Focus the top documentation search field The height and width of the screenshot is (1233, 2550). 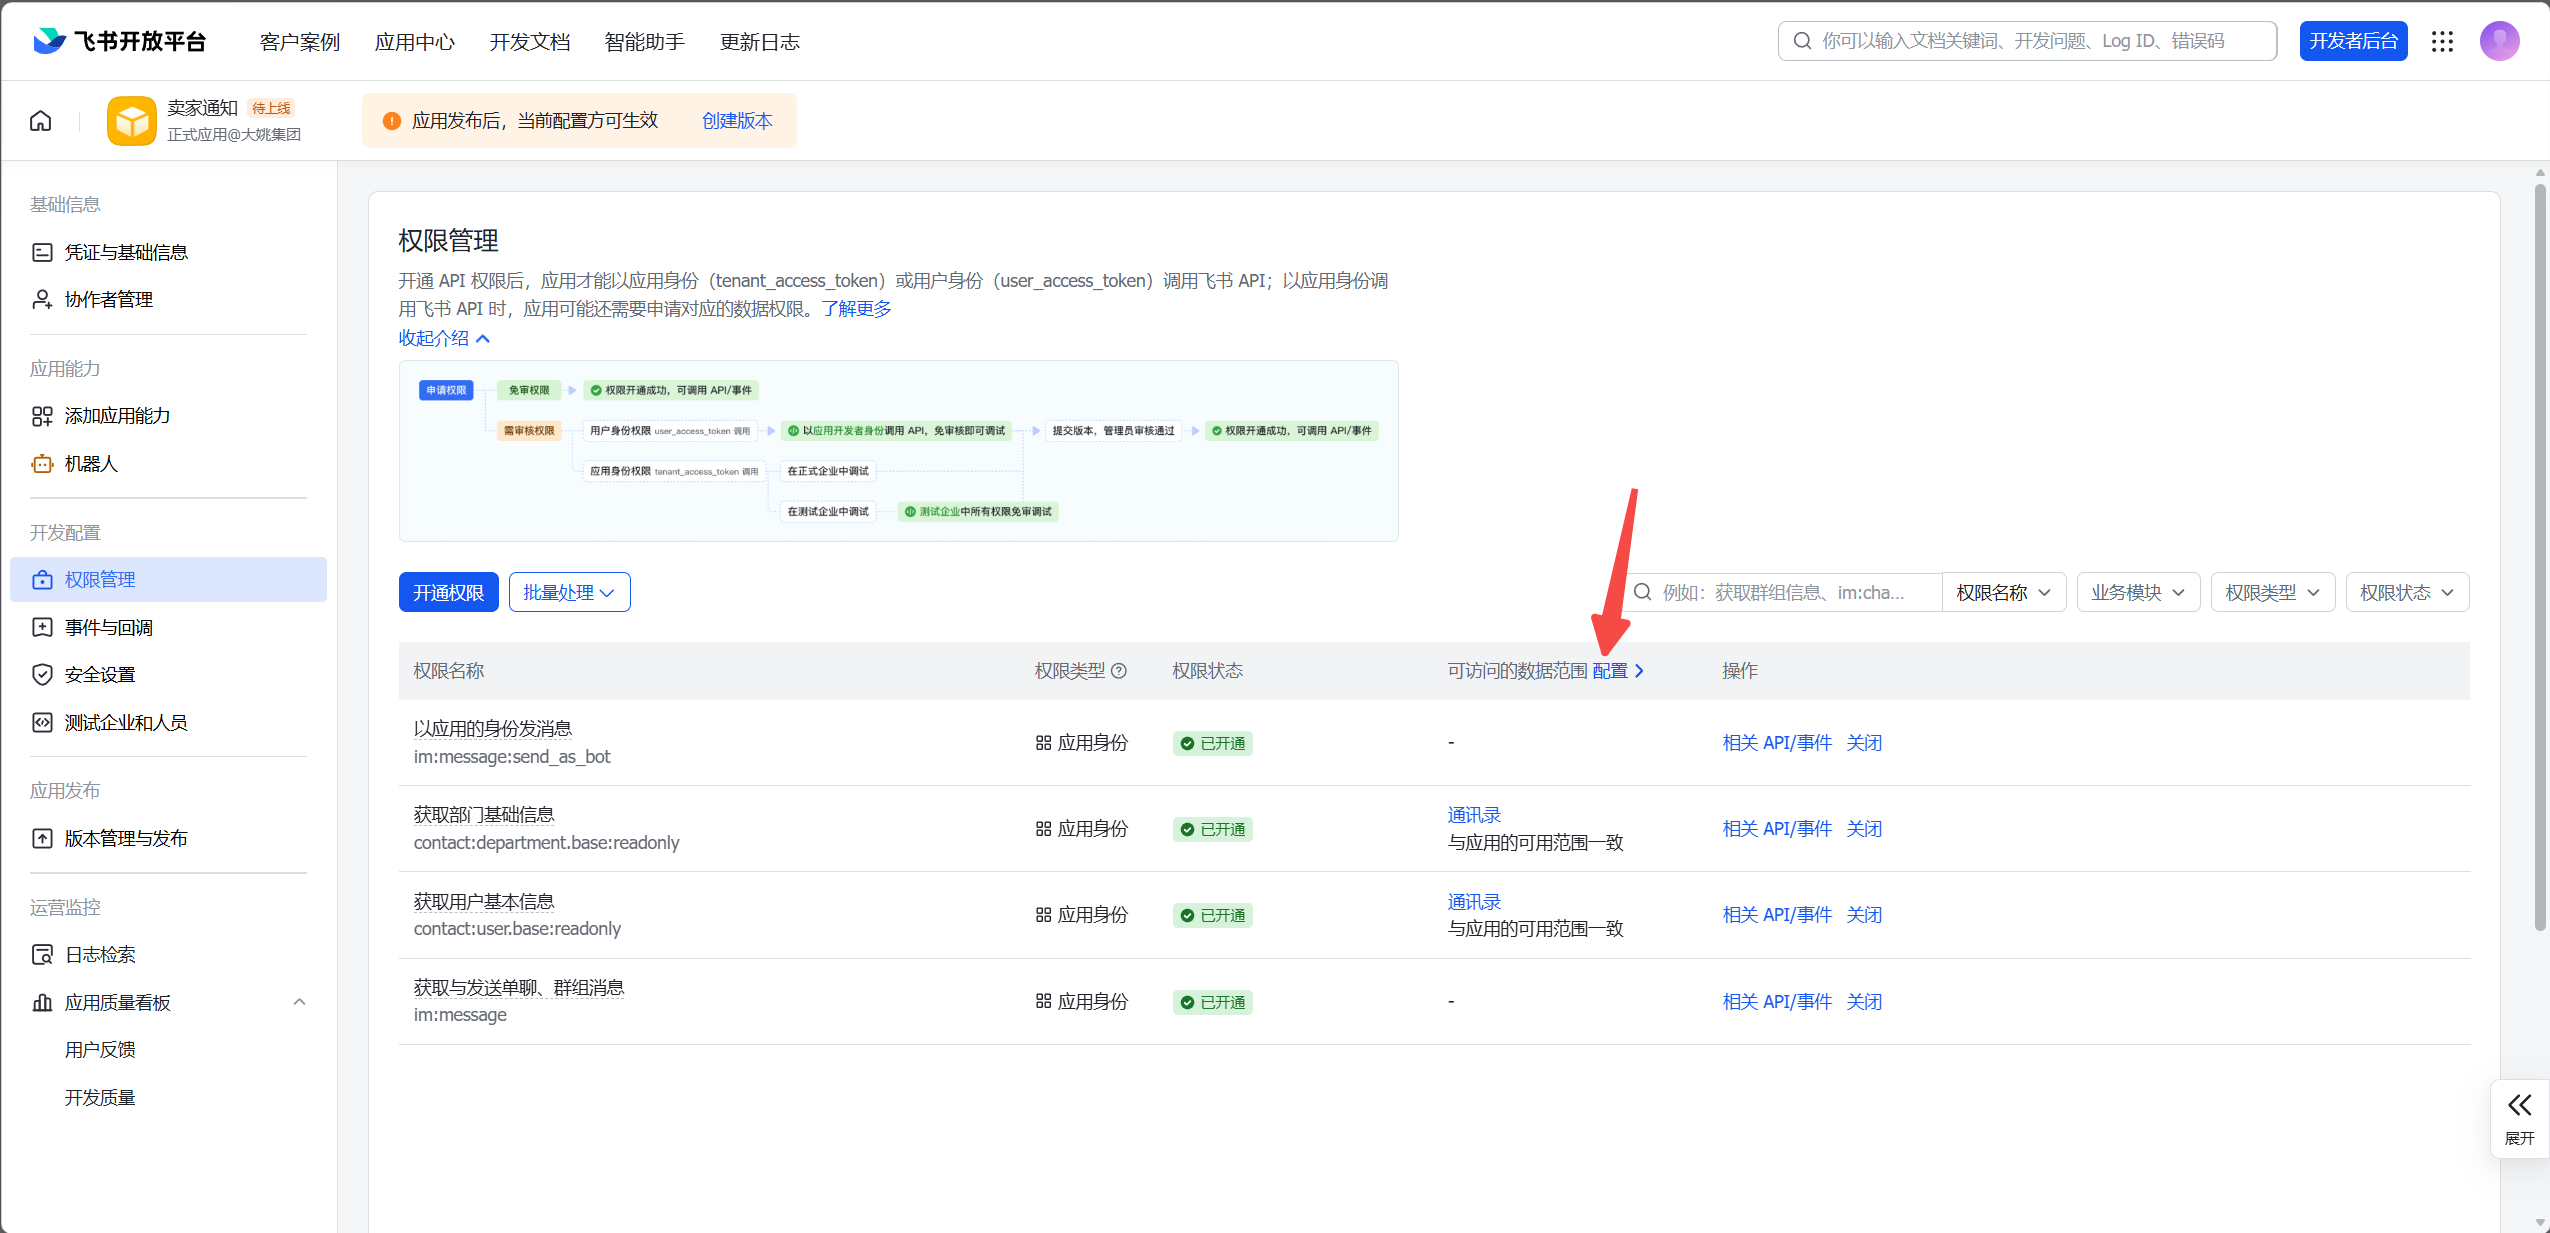[2027, 41]
